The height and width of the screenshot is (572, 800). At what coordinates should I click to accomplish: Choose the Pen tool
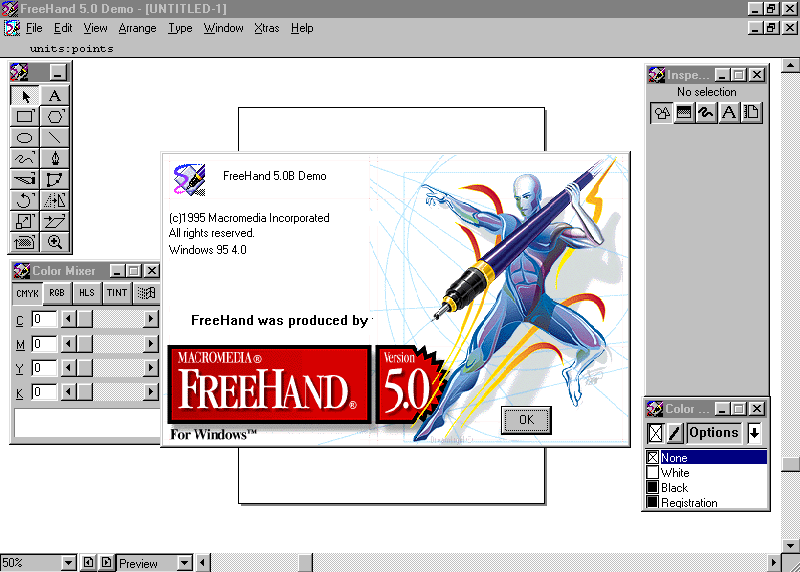(x=55, y=158)
